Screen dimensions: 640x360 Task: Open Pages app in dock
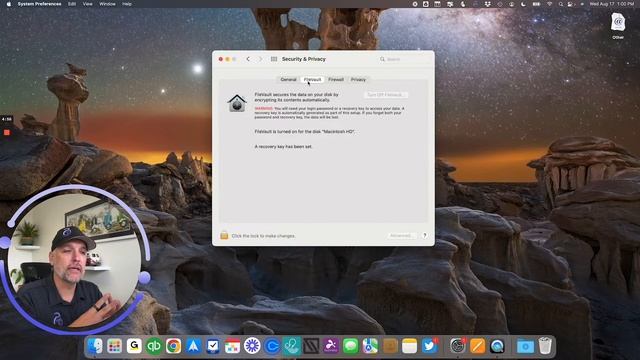click(477, 346)
